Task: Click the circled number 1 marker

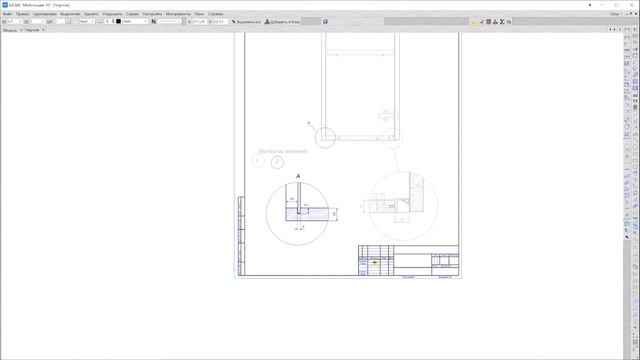Action: [258, 161]
